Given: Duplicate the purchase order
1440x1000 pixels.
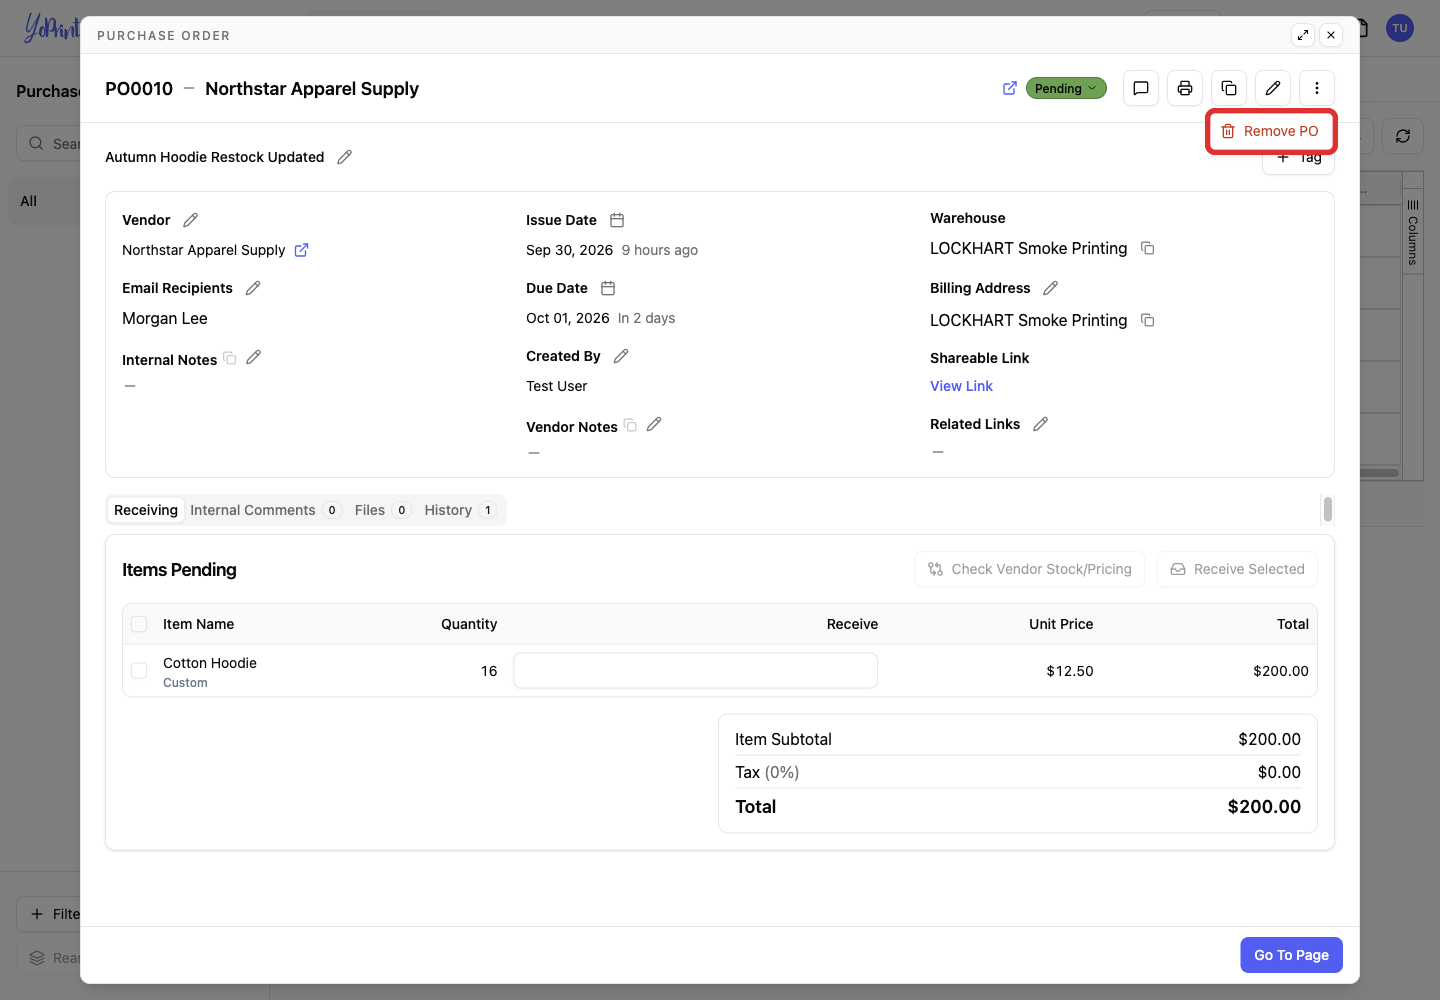Looking at the screenshot, I should [1229, 88].
